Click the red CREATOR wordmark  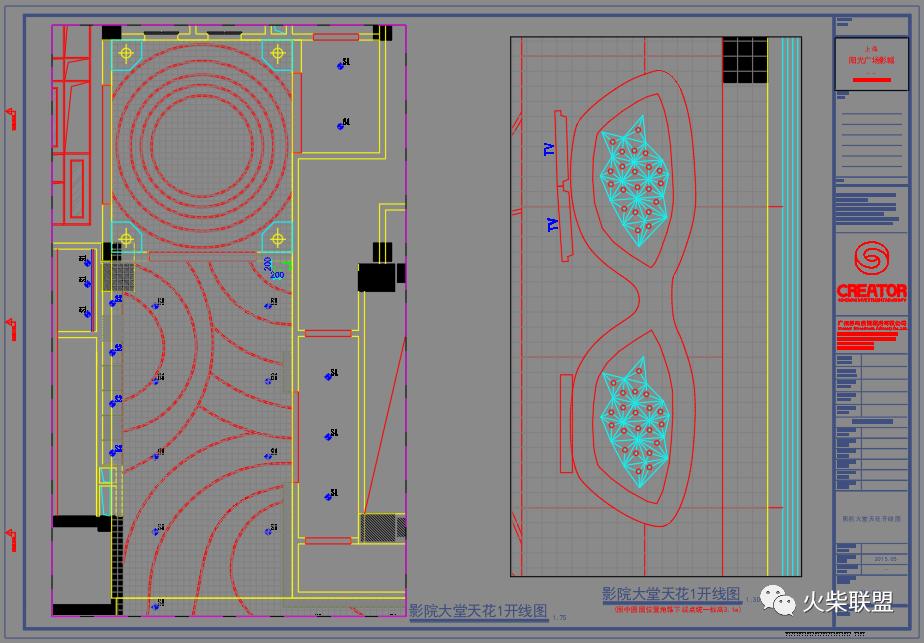(872, 291)
